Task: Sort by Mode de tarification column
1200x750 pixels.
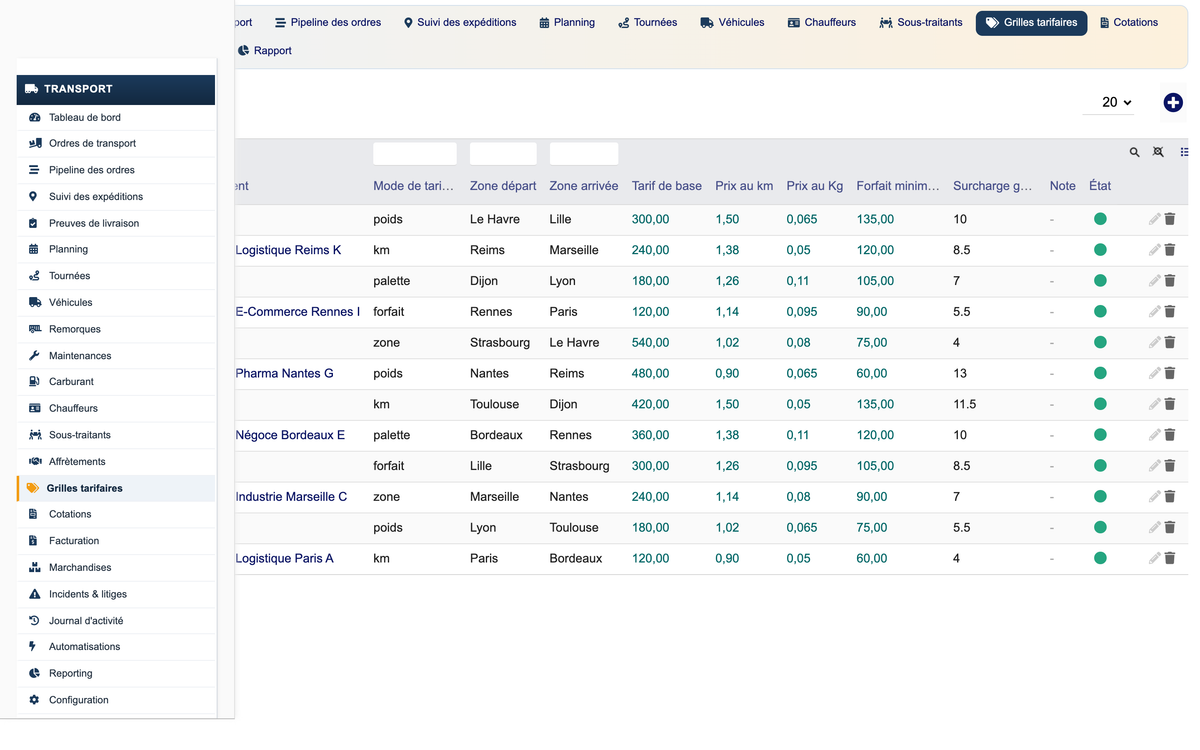Action: pos(413,186)
